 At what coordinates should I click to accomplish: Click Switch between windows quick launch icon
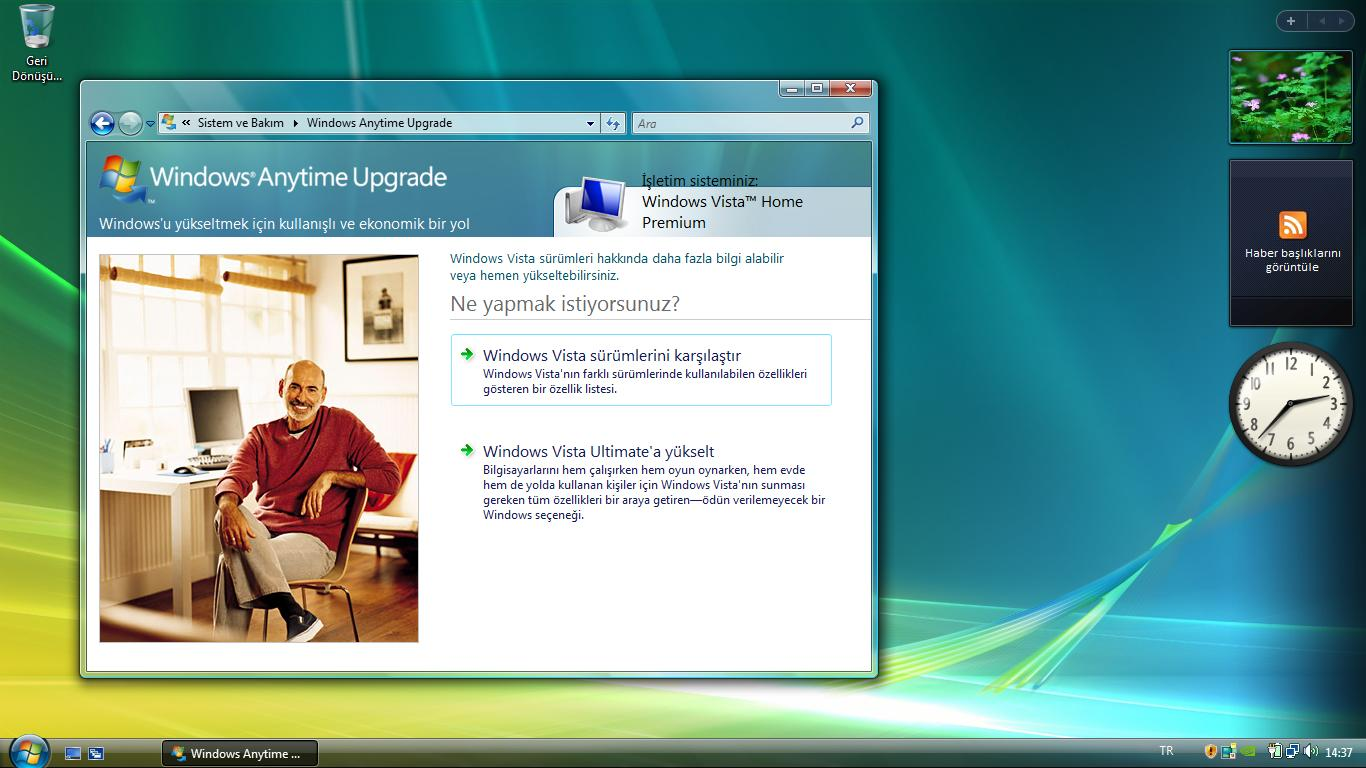coord(96,753)
